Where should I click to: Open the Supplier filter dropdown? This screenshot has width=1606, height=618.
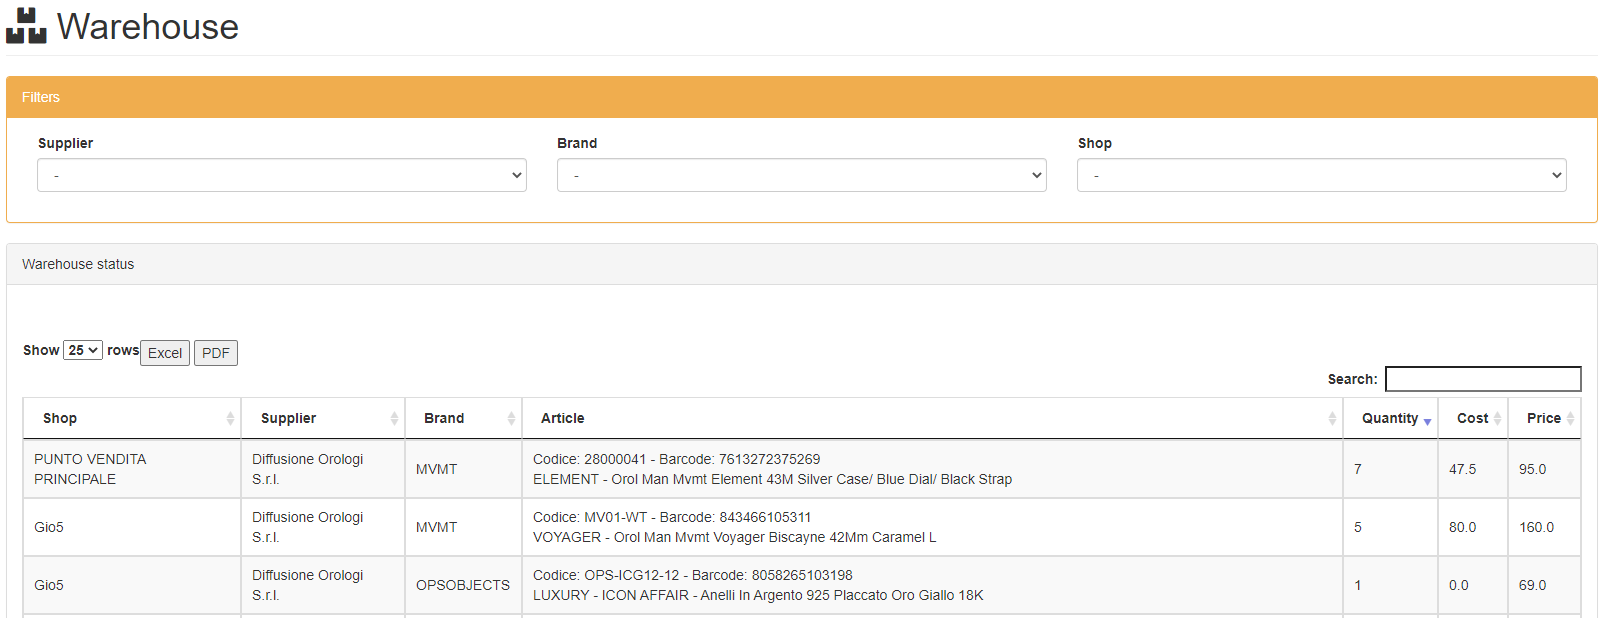pos(282,175)
